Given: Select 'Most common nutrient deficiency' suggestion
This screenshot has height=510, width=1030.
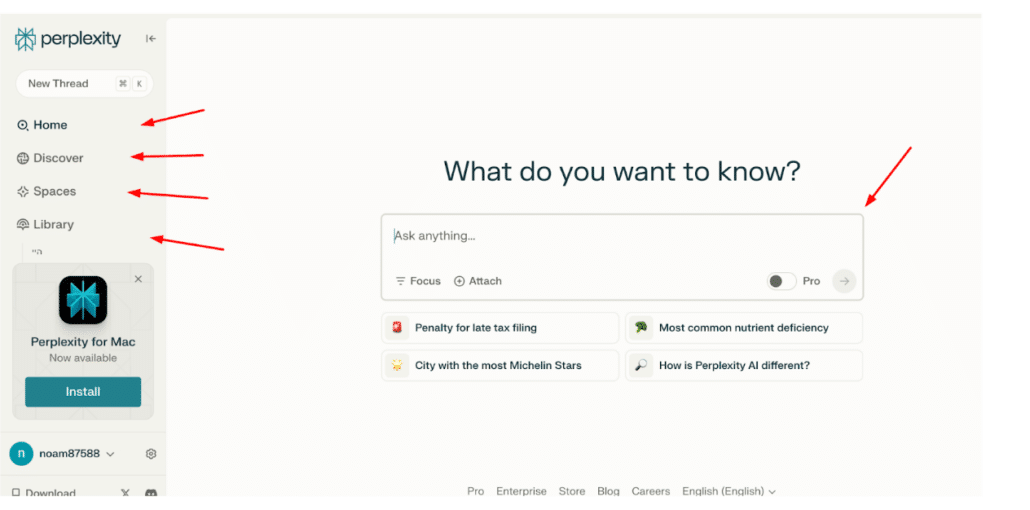Looking at the screenshot, I should (744, 327).
